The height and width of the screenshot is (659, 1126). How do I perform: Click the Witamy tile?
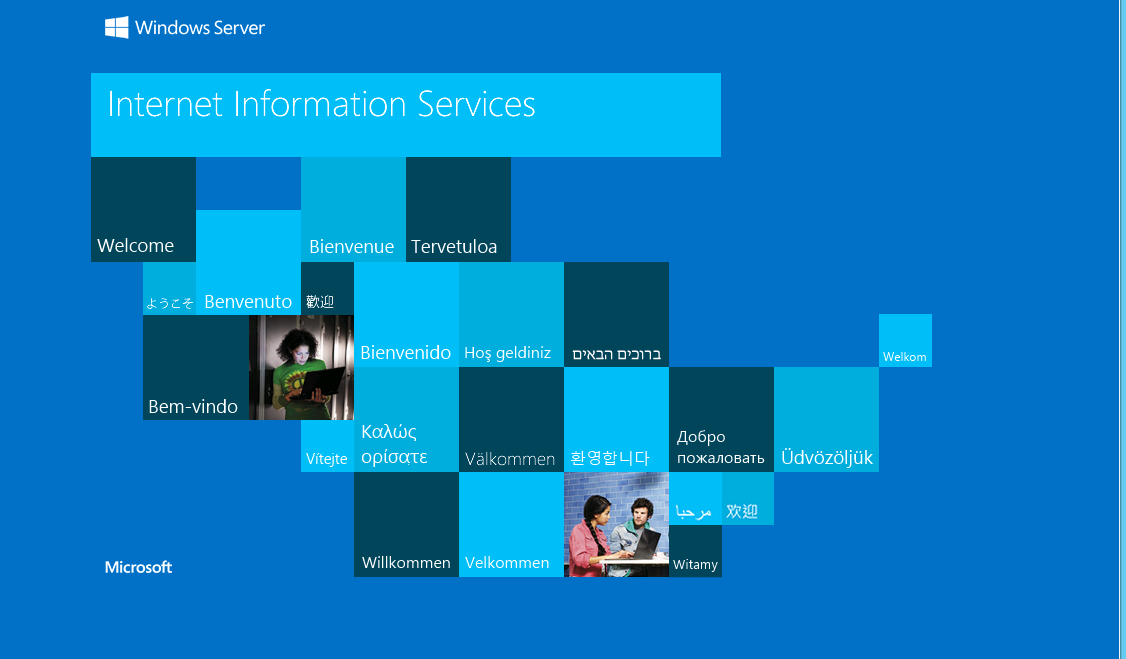pos(695,551)
